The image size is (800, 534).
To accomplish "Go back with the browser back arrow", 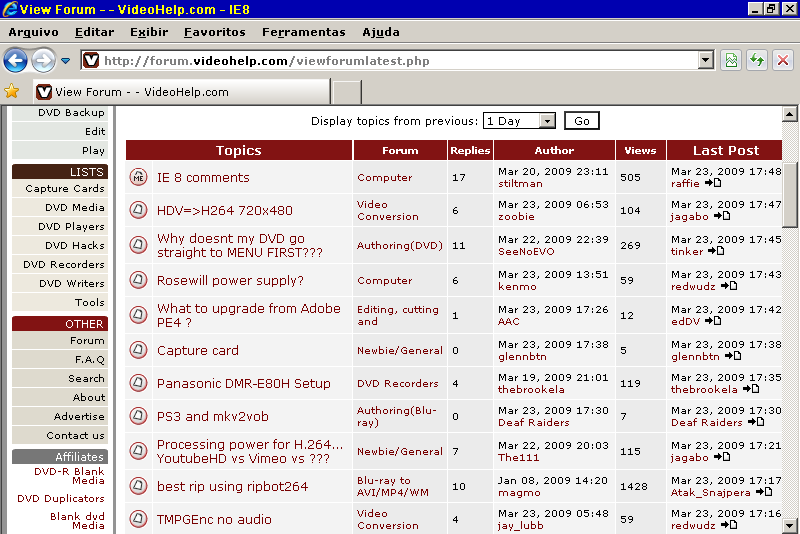I will coord(15,61).
